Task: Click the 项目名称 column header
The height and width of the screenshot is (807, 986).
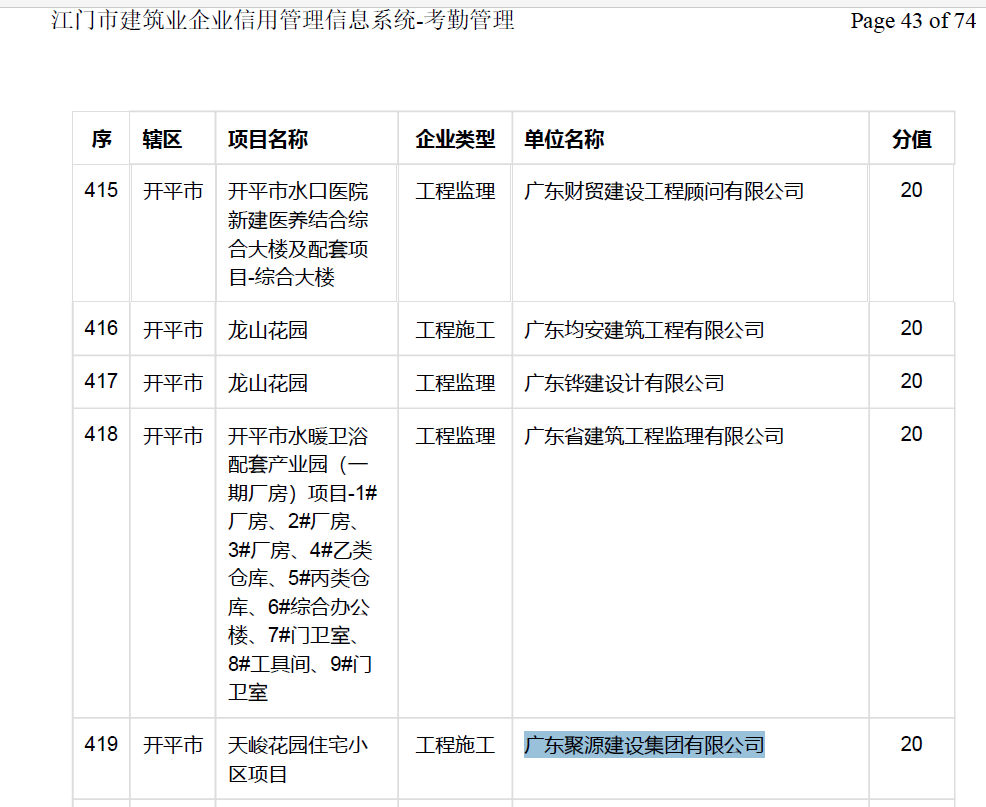Action: tap(268, 139)
